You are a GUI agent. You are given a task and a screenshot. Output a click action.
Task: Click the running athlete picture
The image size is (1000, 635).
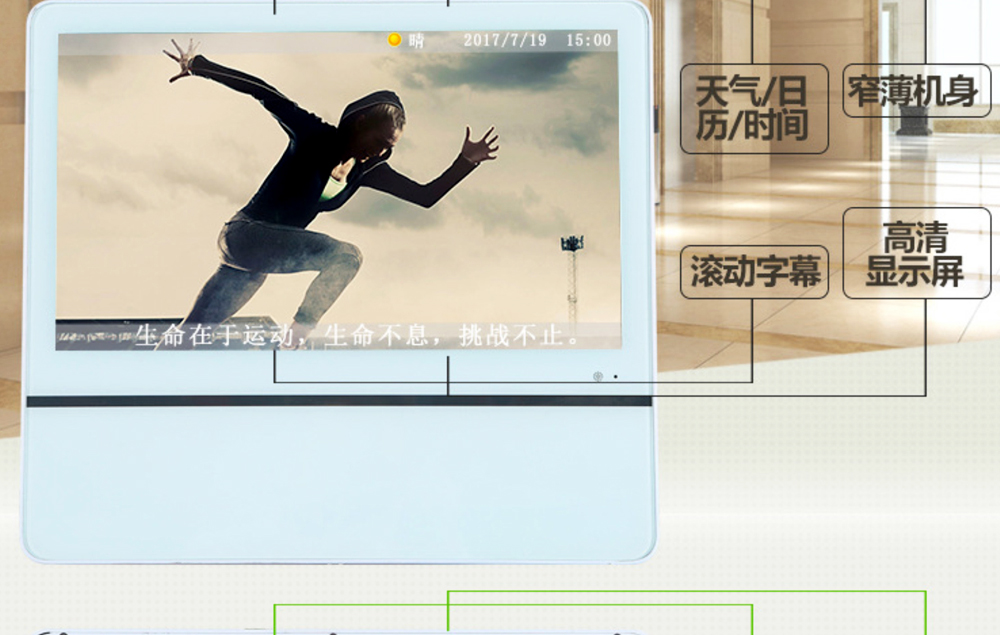pyautogui.click(x=338, y=191)
